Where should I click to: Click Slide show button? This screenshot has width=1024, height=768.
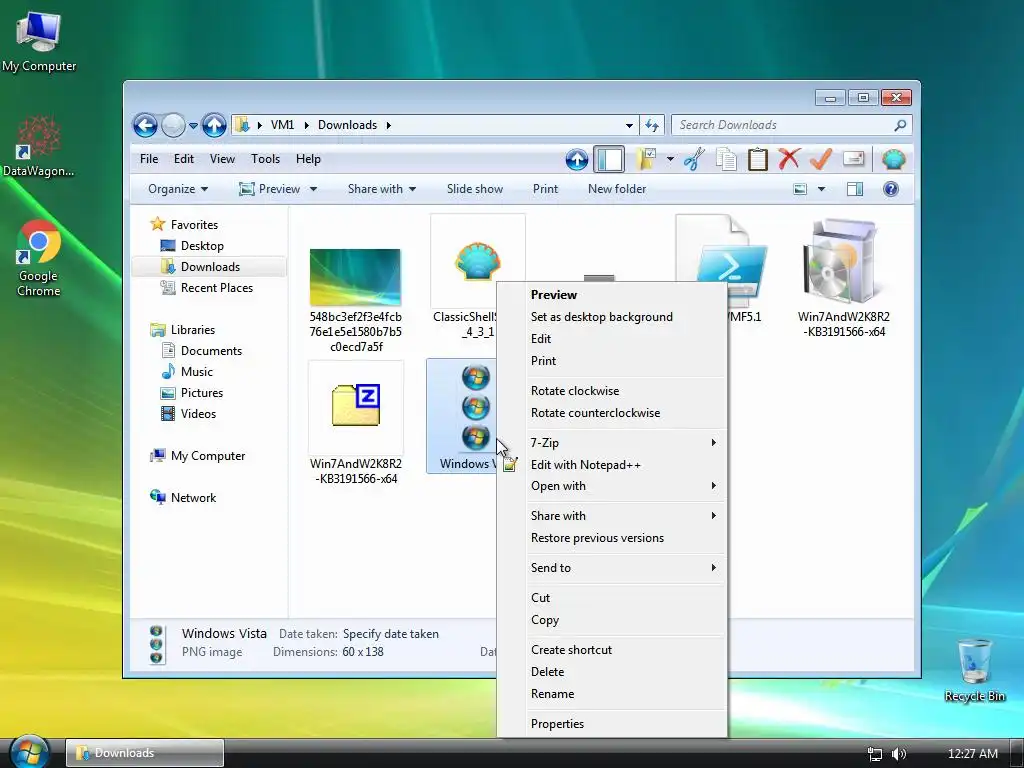coord(475,189)
